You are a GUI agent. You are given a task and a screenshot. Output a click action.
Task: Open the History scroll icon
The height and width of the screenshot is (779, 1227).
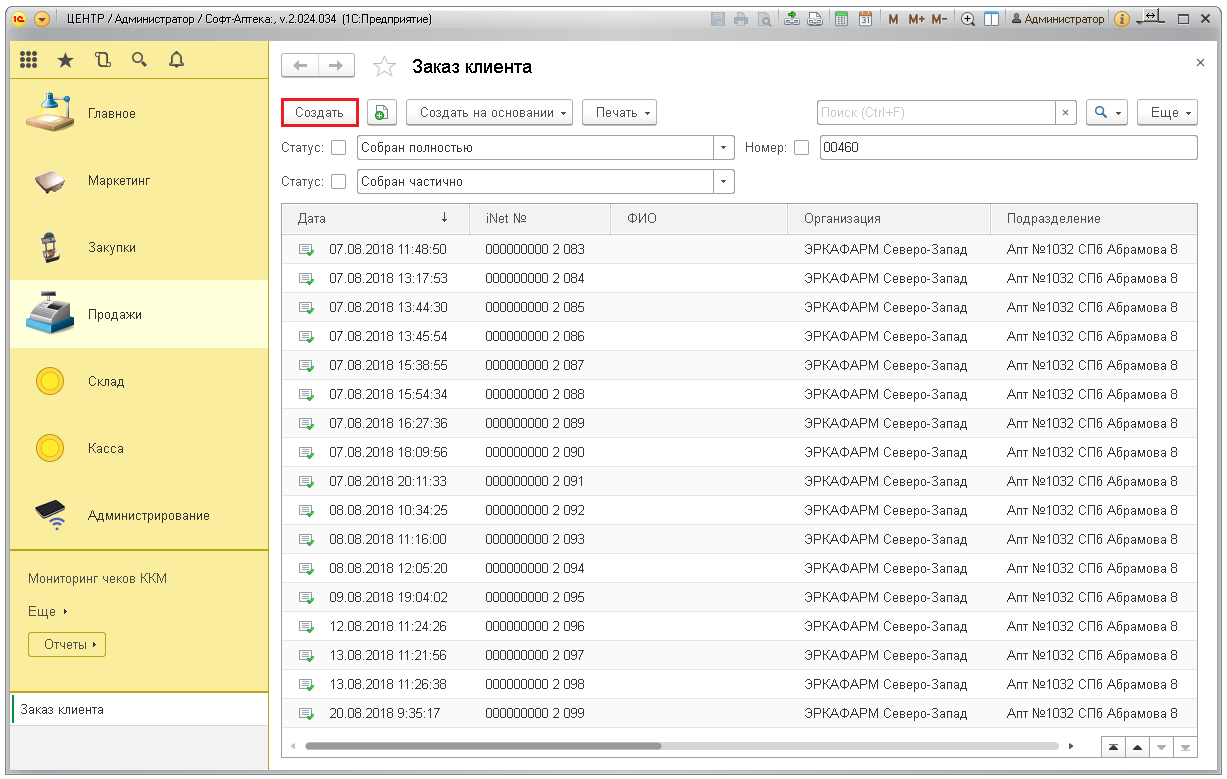point(102,60)
